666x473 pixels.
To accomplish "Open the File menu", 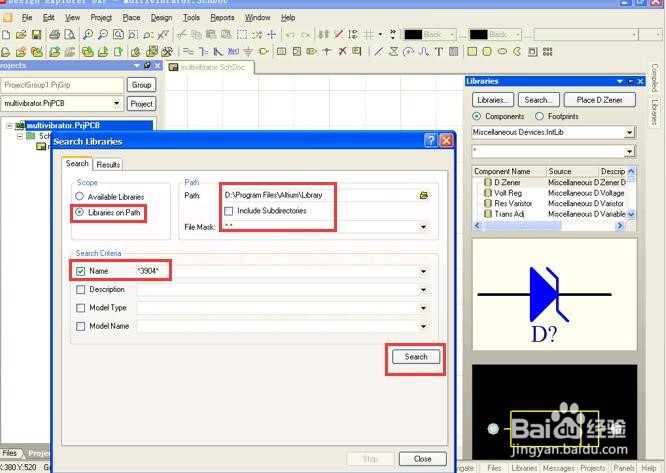I will tap(27, 17).
